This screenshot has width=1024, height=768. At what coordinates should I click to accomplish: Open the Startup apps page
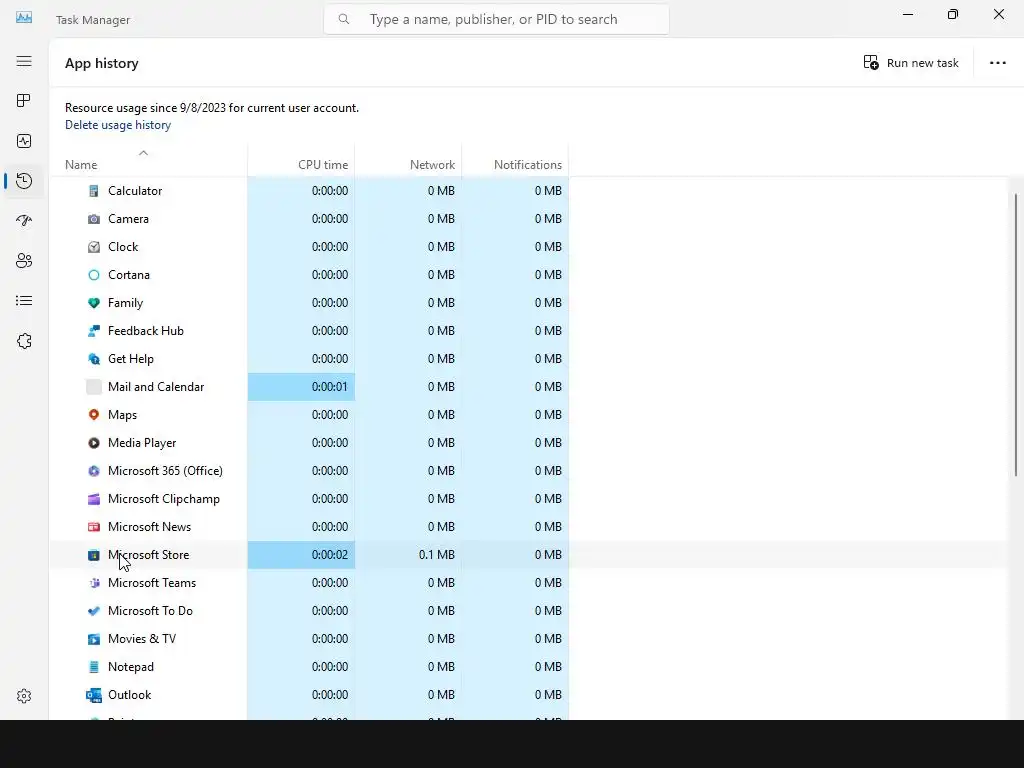click(x=24, y=221)
